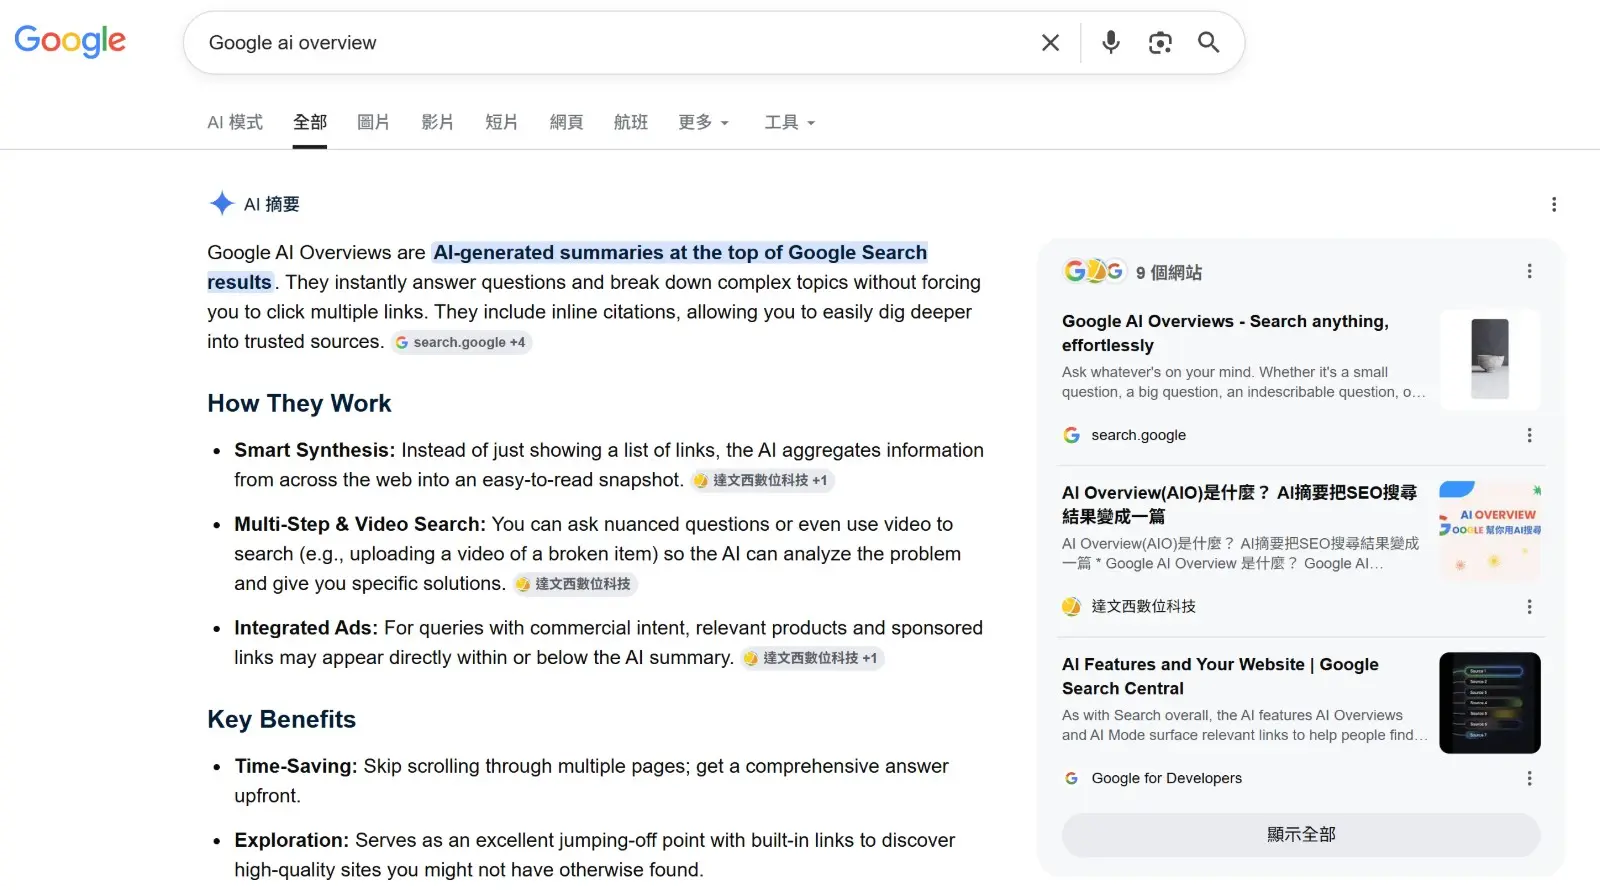1600x890 pixels.
Task: Open the 網頁 web tab
Action: (566, 122)
